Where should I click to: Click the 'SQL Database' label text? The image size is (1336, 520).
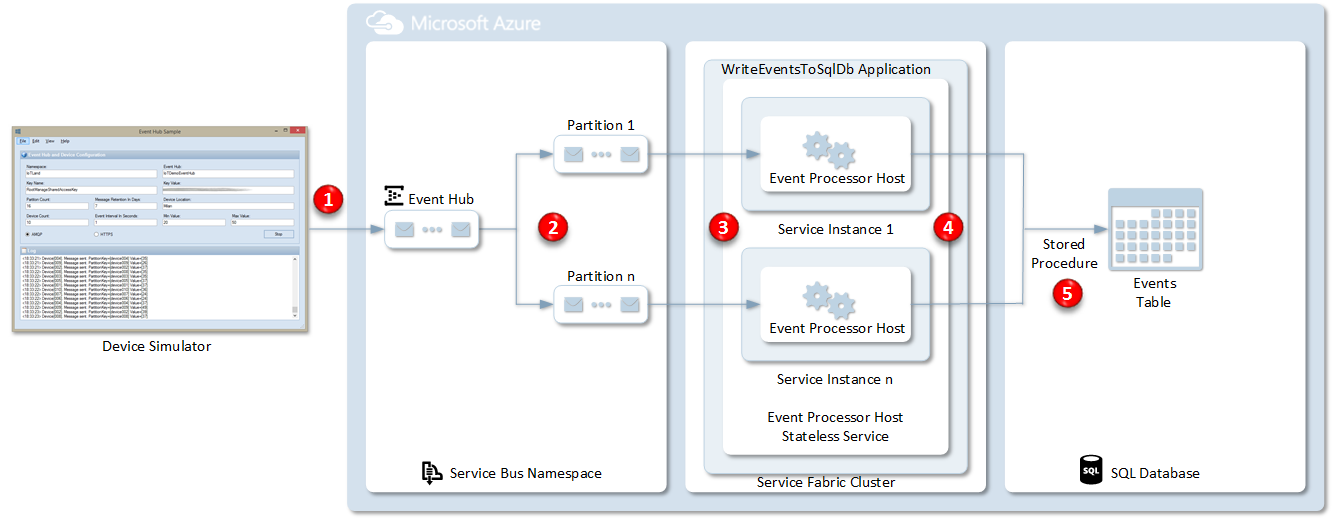pos(1155,472)
